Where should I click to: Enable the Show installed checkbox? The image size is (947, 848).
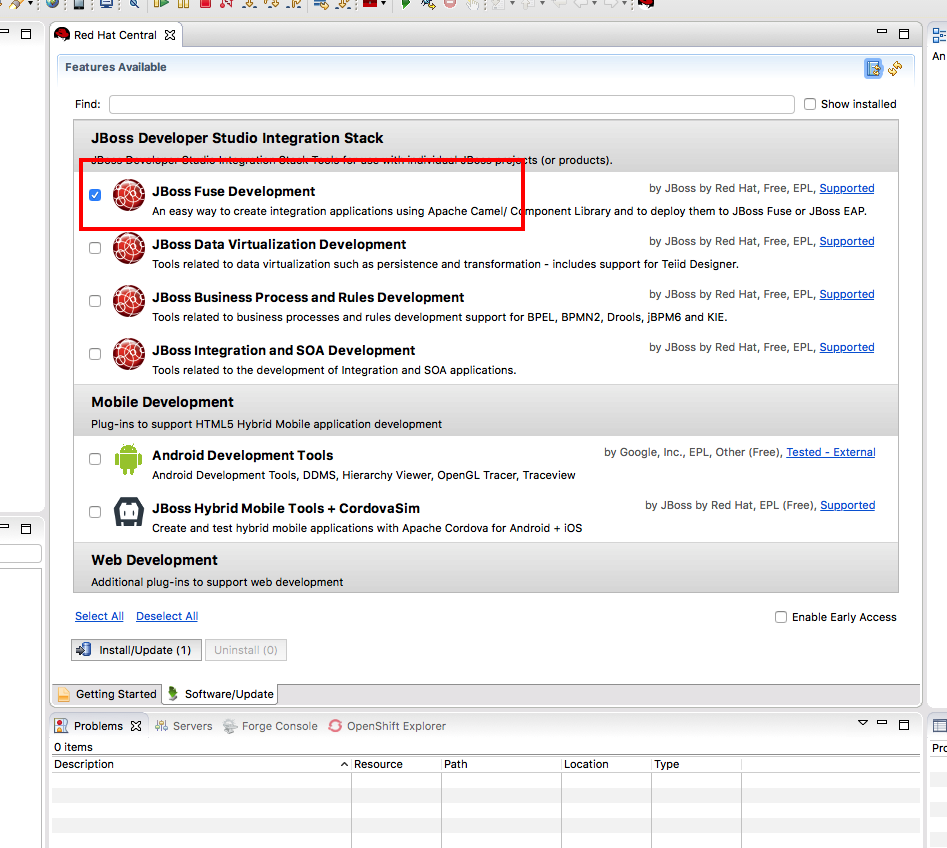click(x=810, y=104)
